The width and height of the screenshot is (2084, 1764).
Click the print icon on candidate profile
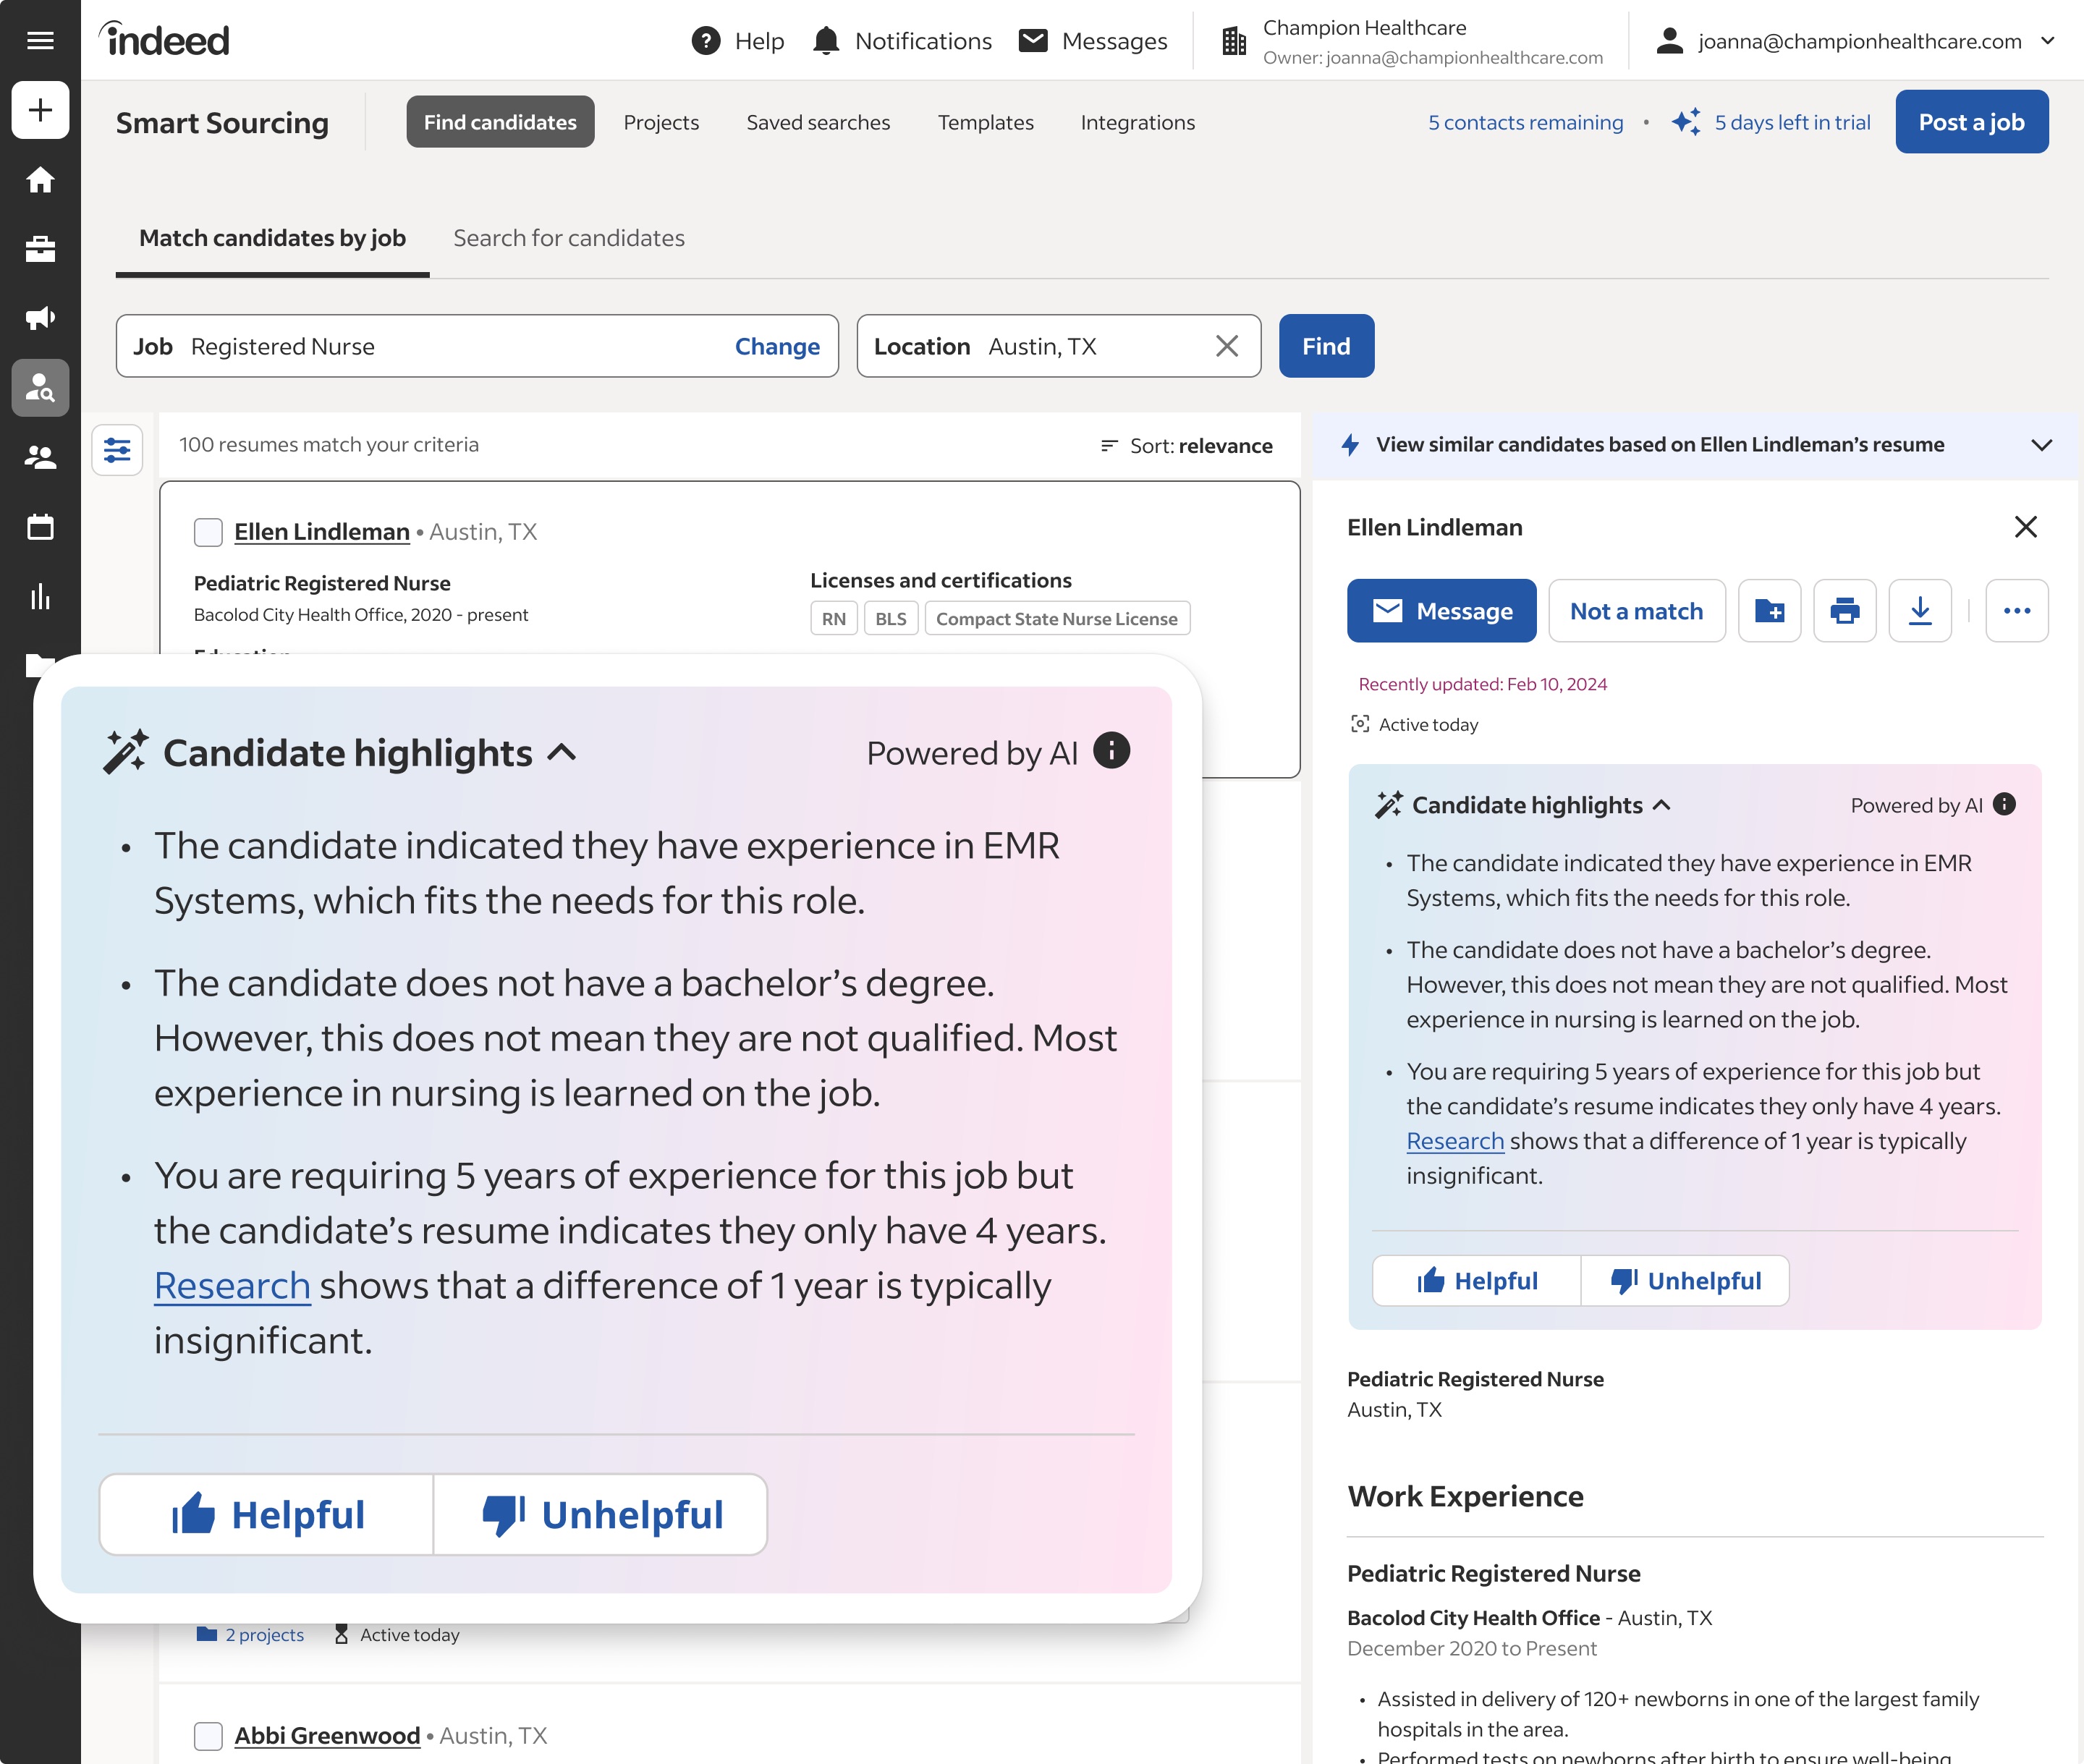(1844, 611)
